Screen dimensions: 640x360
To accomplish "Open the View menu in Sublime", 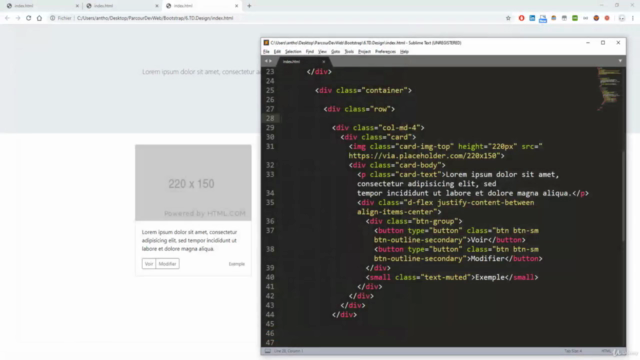I will click(x=322, y=52).
